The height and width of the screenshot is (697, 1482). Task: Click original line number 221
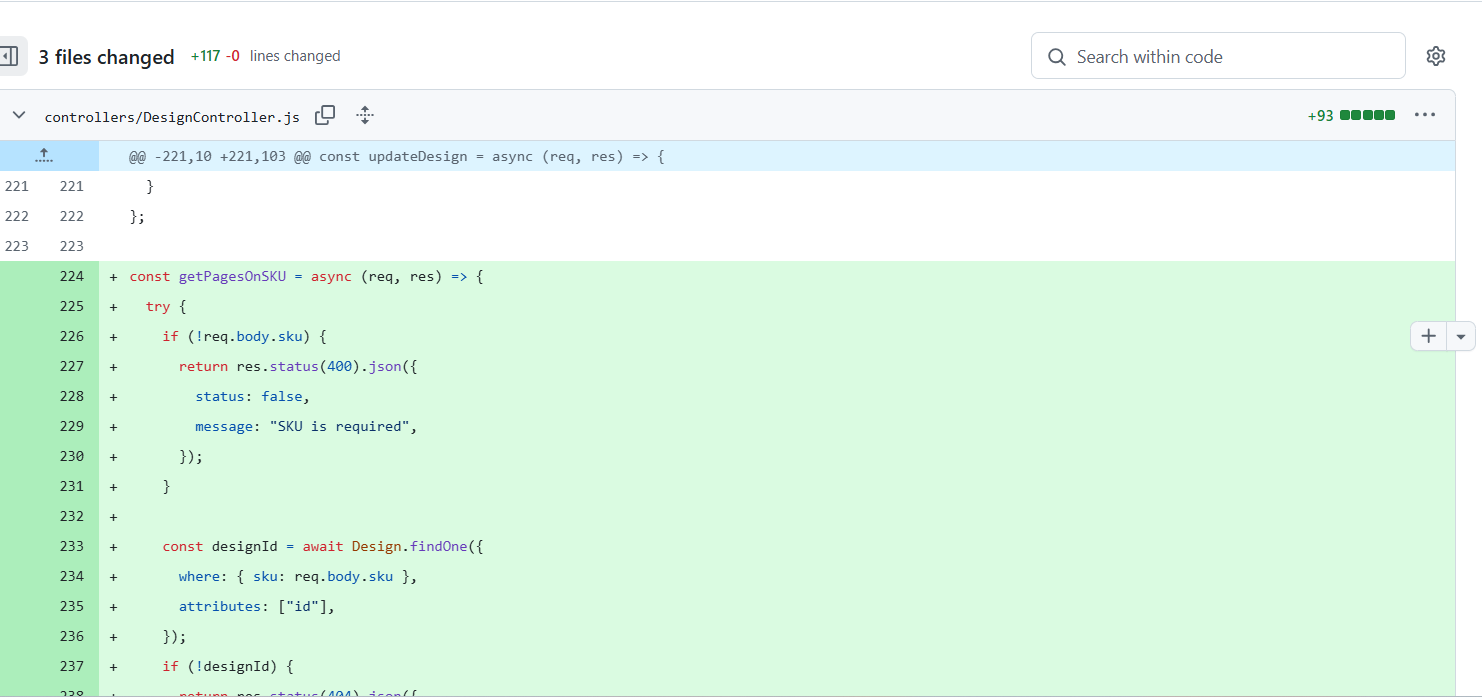point(17,186)
